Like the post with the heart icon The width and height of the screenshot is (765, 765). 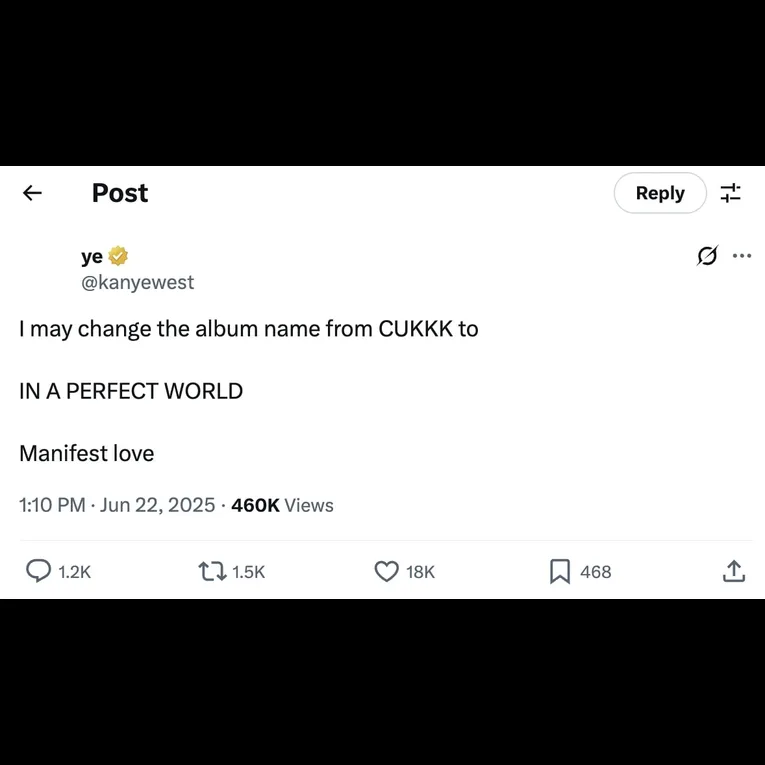[386, 571]
